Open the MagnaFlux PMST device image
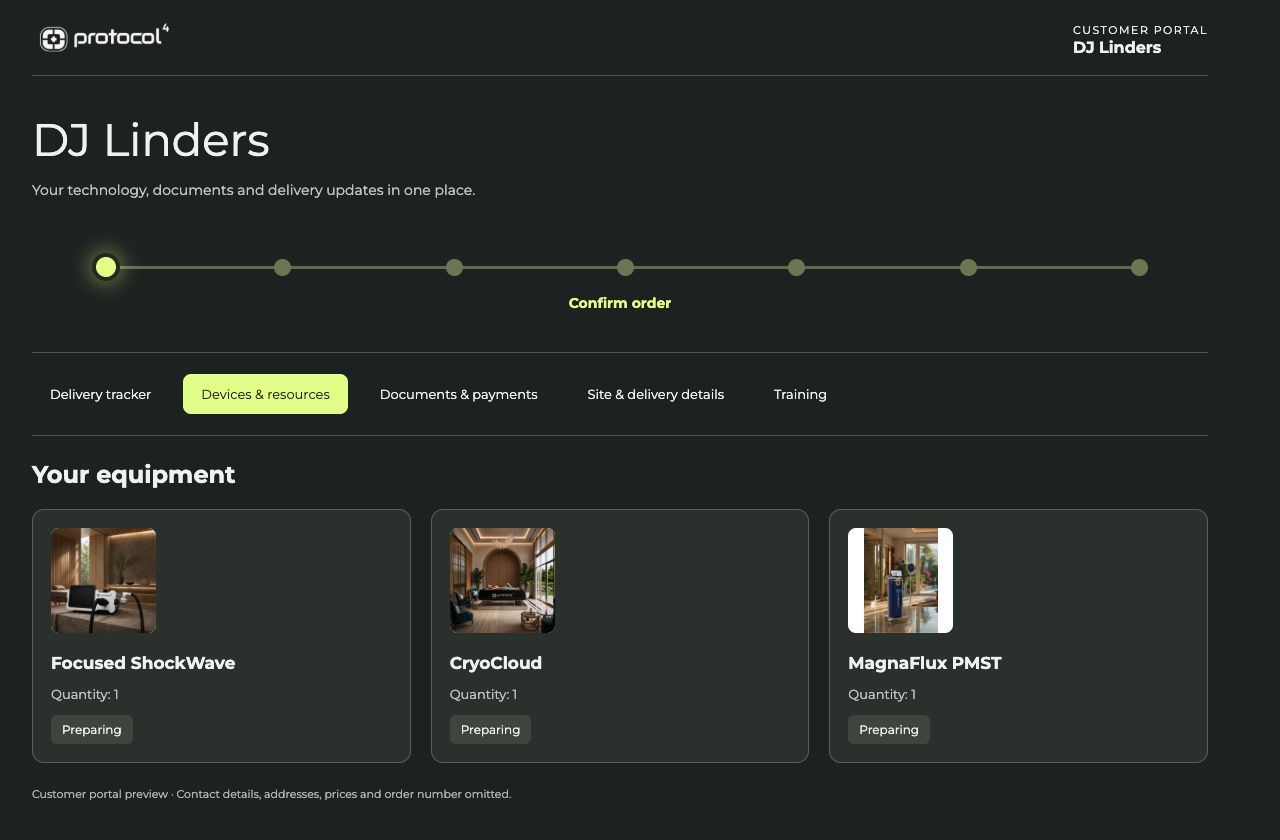Screen dimensions: 1280x840 click(900, 580)
